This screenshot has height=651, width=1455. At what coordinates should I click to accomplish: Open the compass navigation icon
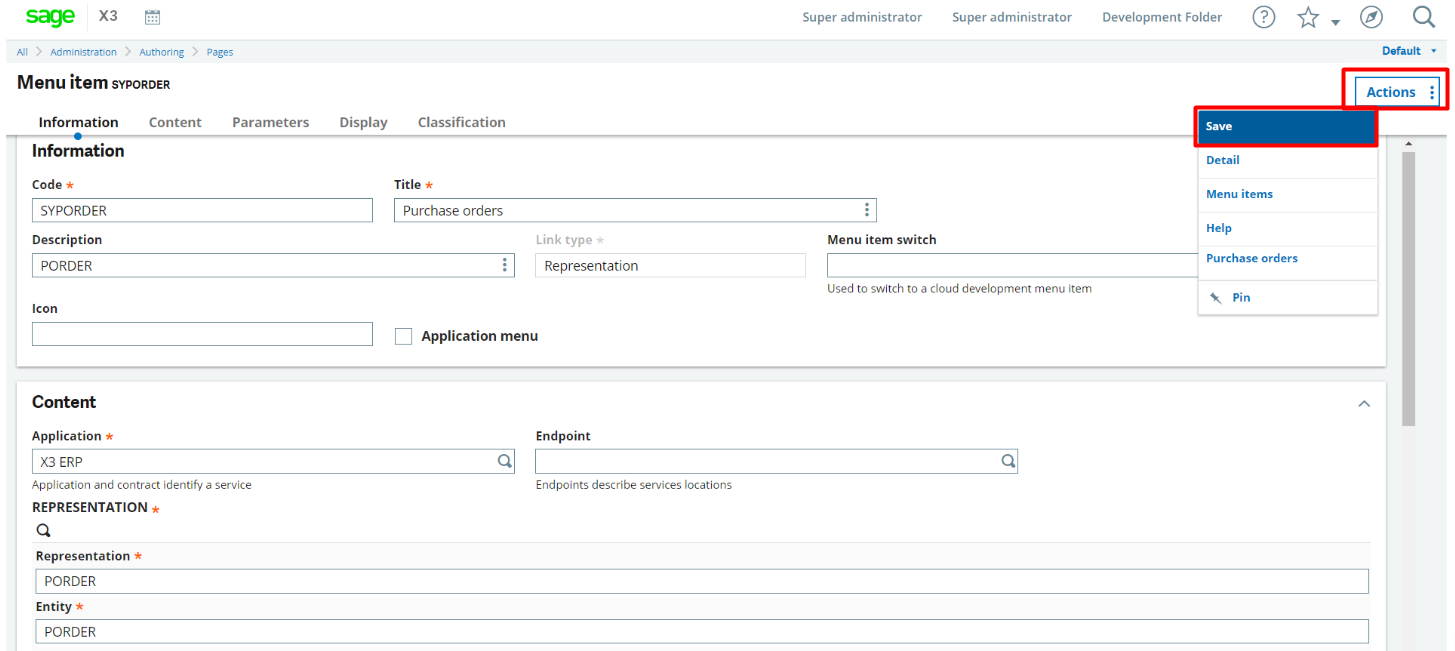click(1370, 16)
